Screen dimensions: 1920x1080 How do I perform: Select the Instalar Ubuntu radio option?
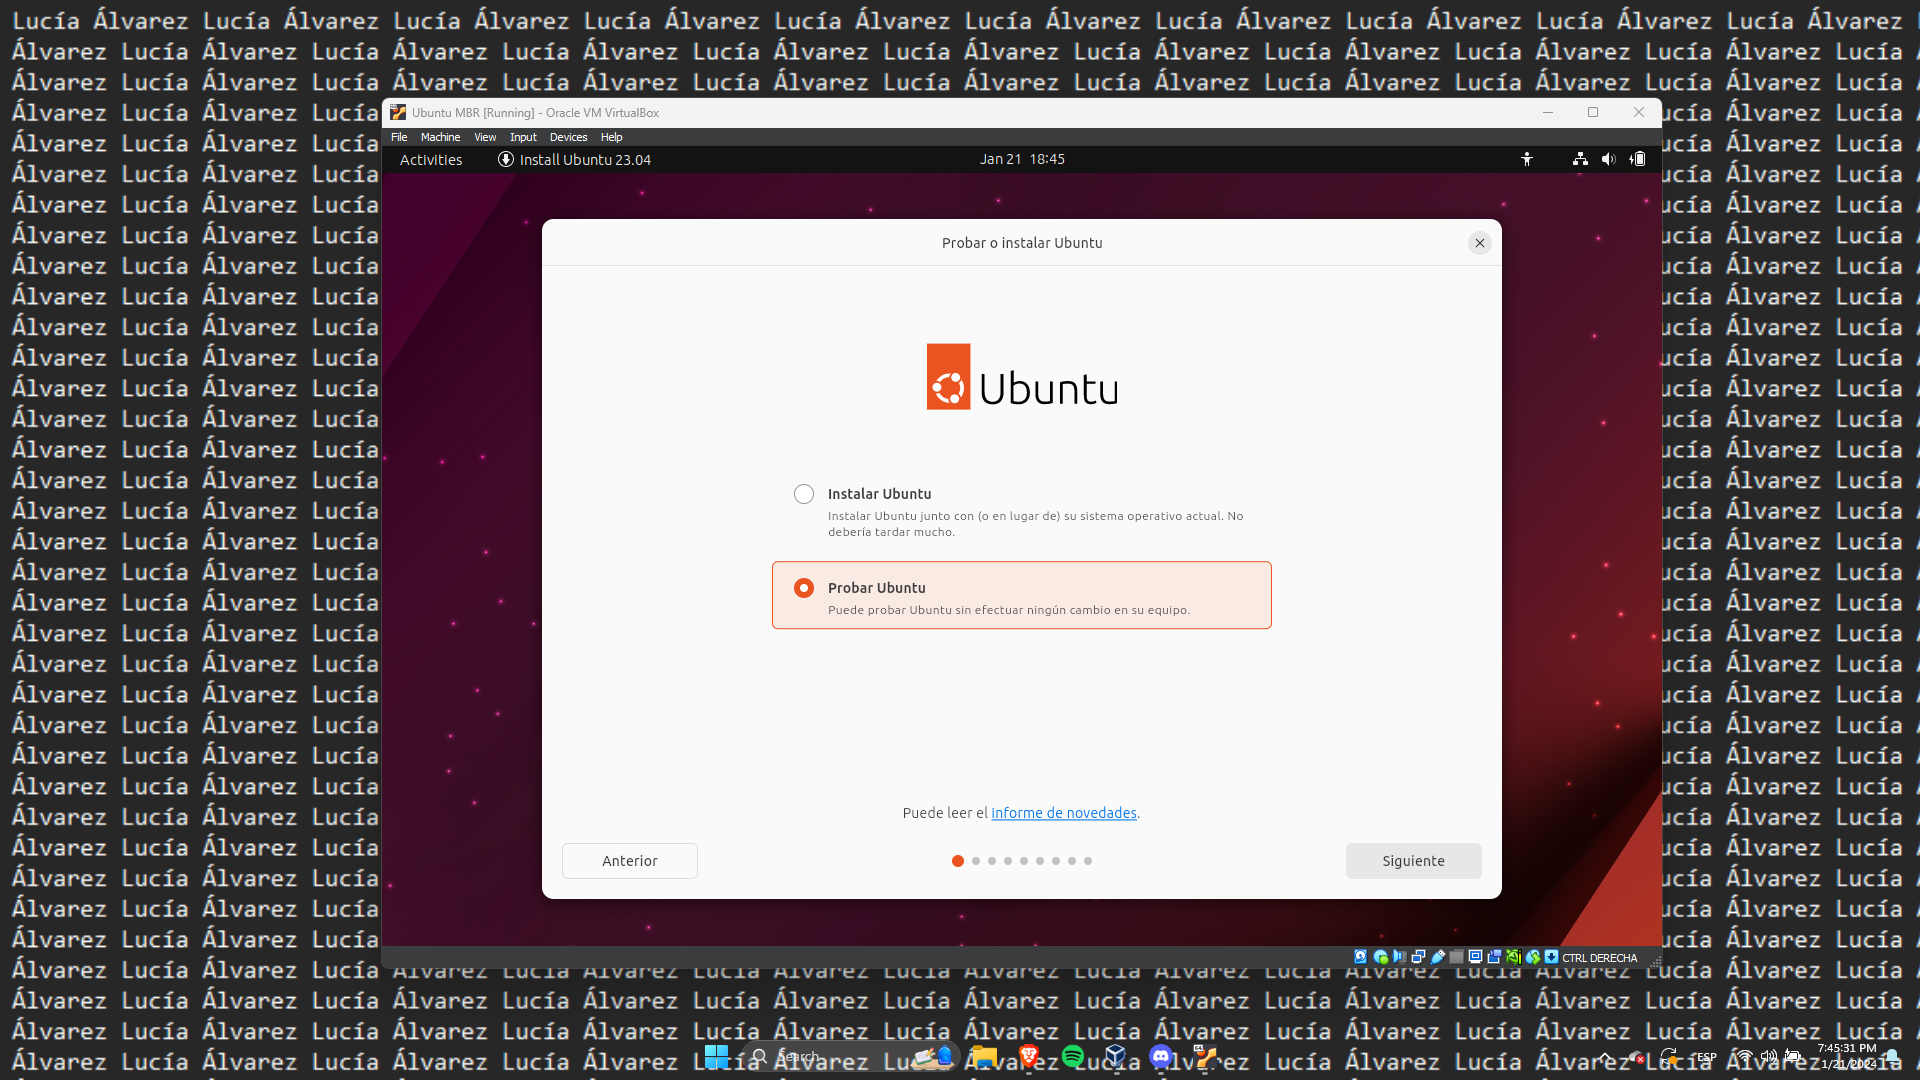click(804, 494)
